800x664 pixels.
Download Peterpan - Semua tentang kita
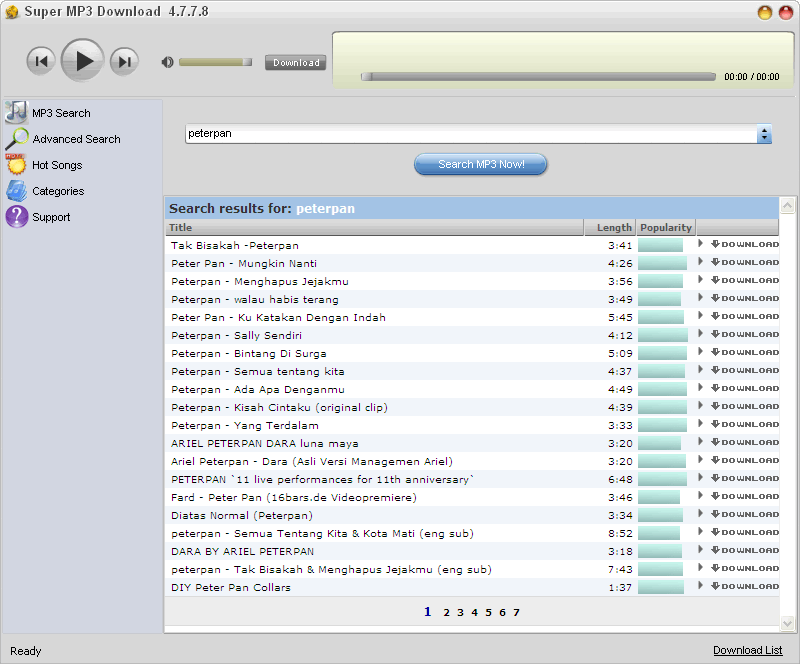pyautogui.click(x=745, y=371)
